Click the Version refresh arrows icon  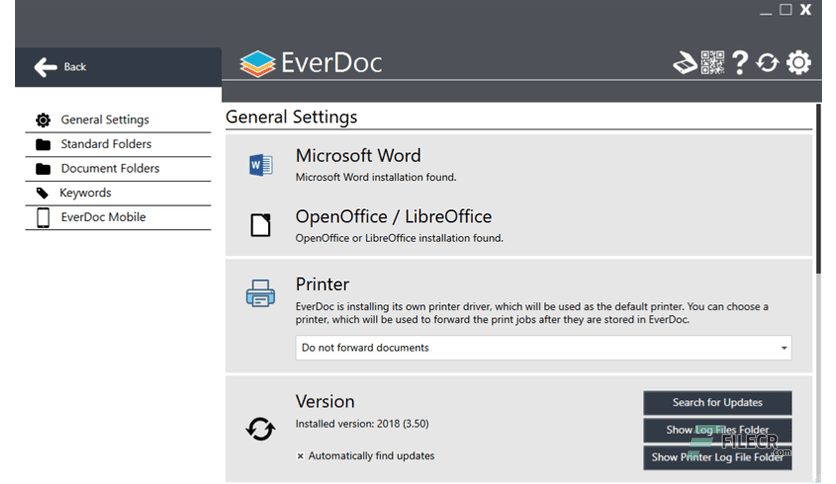261,429
